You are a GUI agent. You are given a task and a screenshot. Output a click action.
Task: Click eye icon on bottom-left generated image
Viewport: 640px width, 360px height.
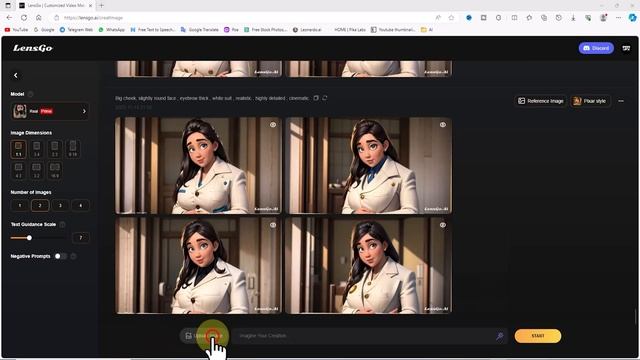[273, 225]
